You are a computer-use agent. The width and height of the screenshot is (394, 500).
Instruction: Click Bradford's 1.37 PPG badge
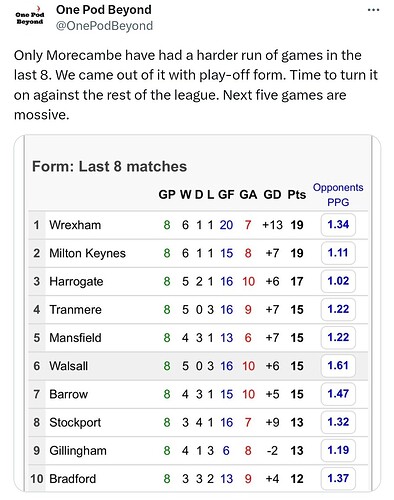click(338, 479)
